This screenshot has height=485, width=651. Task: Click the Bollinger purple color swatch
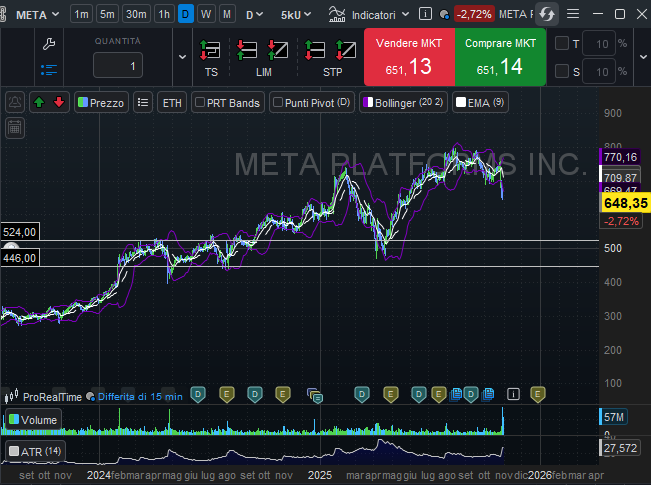(367, 102)
